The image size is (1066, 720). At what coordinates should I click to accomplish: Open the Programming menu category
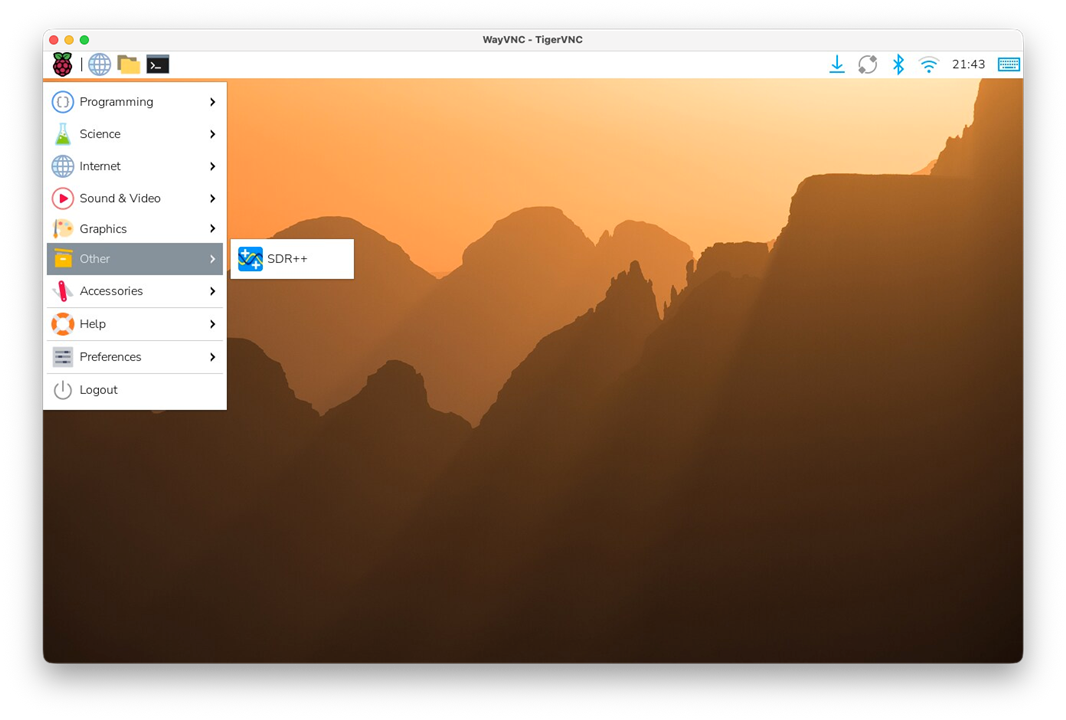coord(135,102)
